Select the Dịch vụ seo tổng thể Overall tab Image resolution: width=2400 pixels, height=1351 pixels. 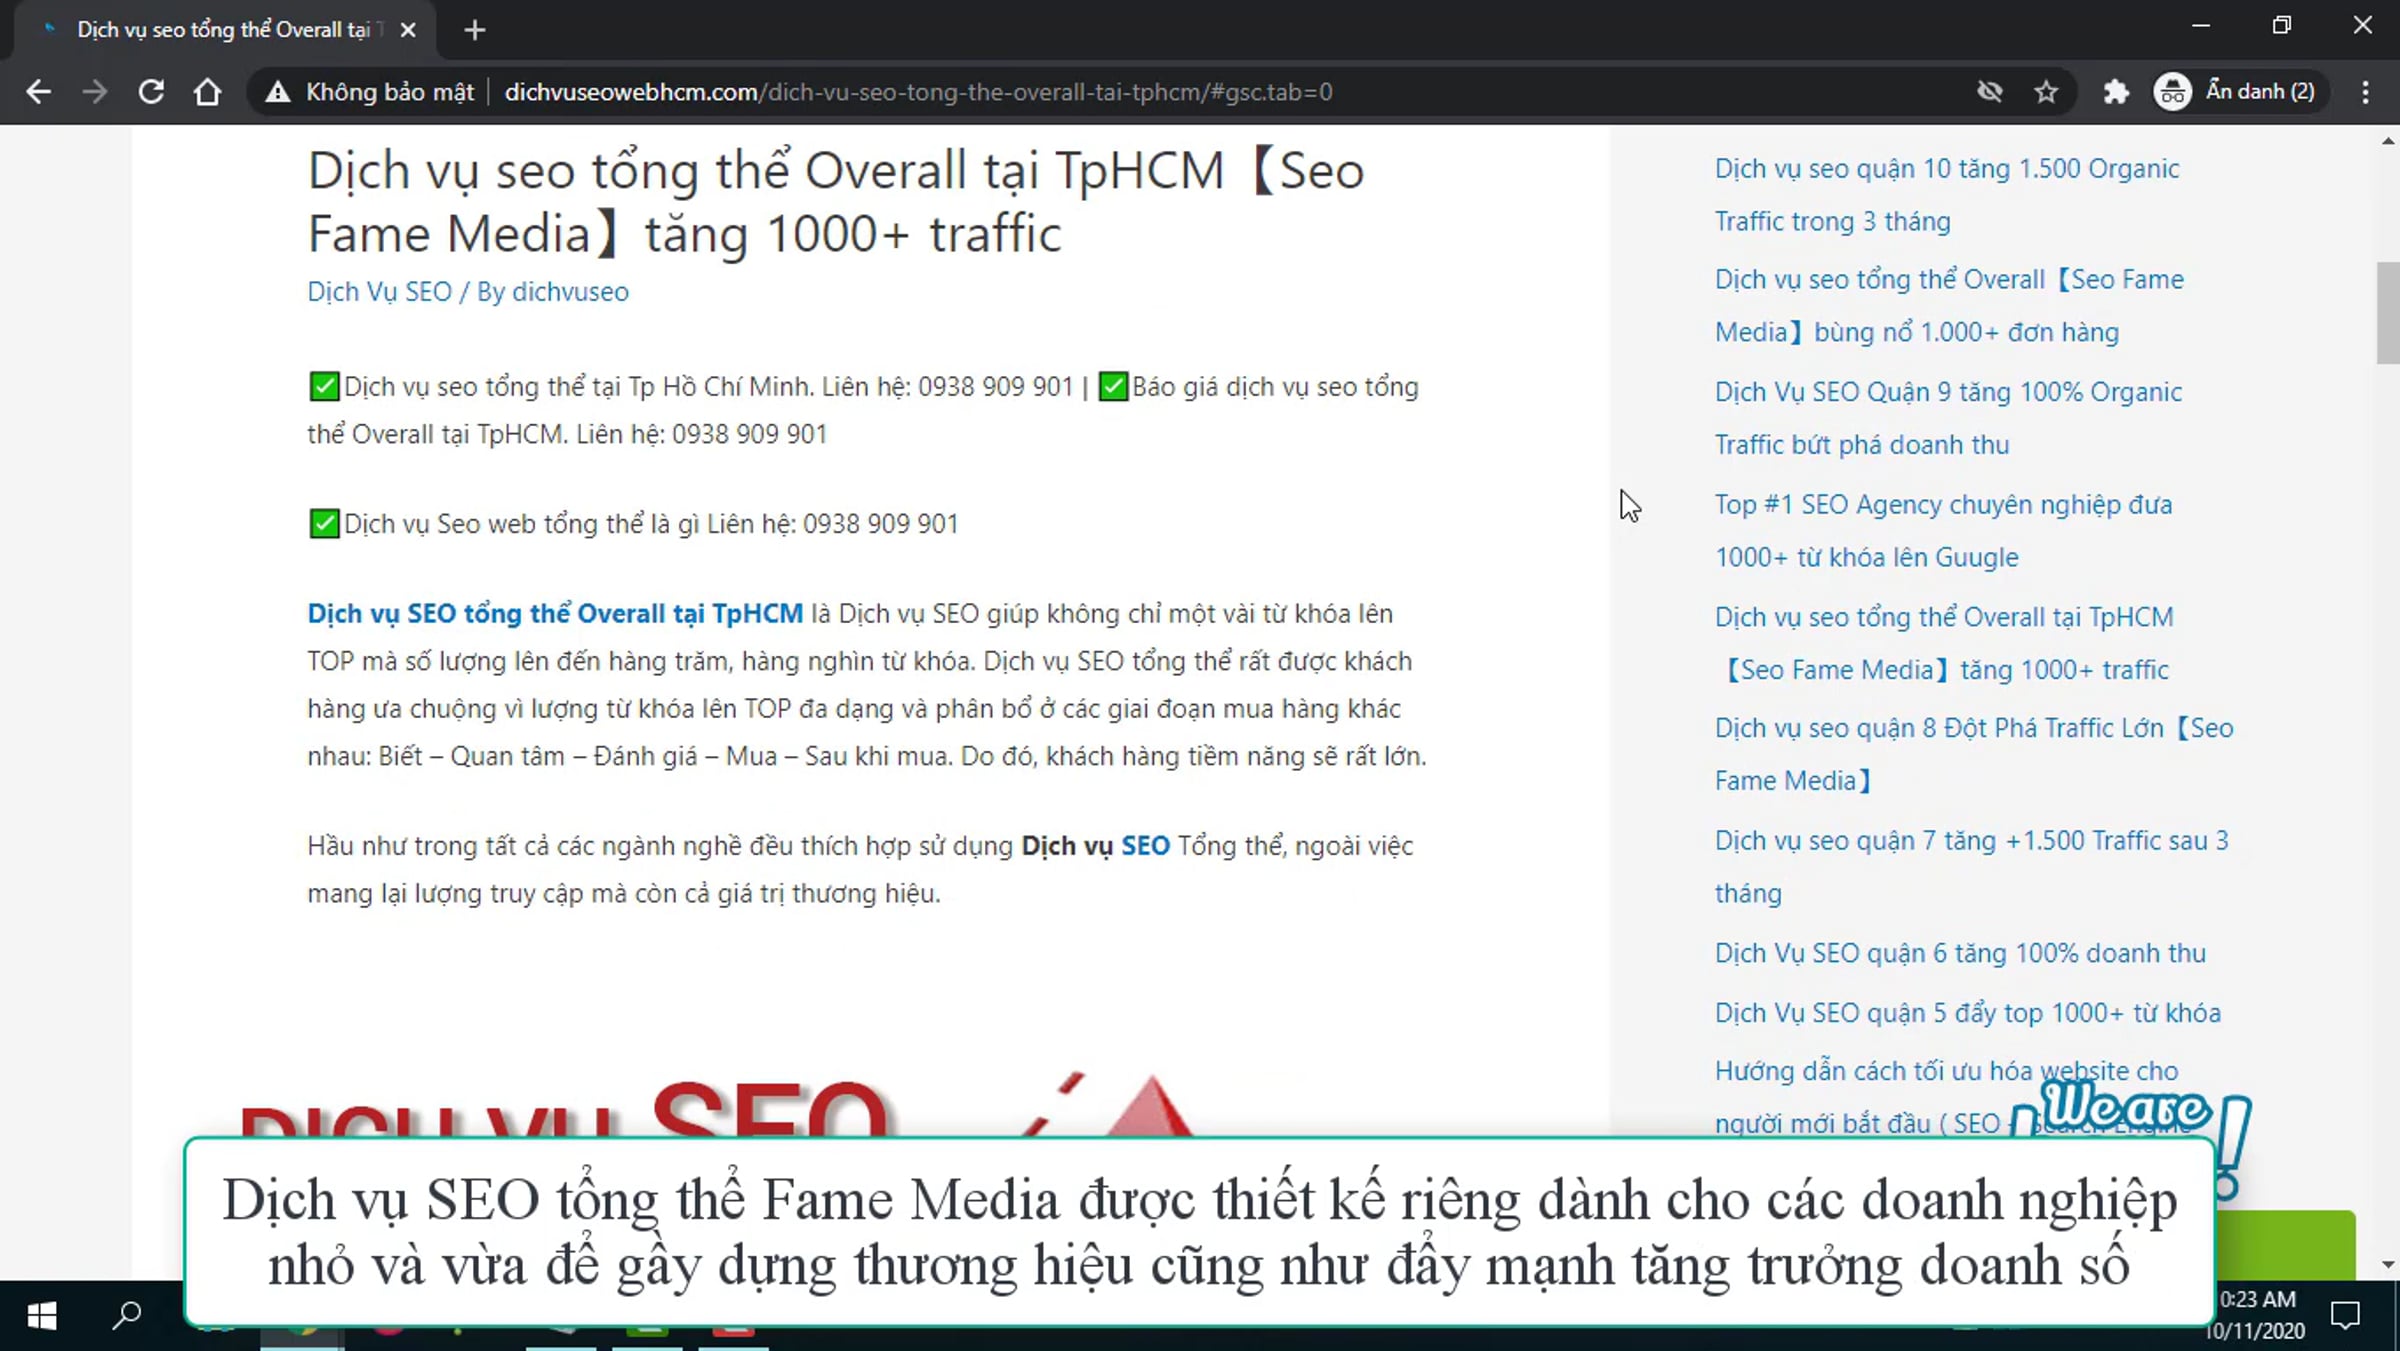pyautogui.click(x=224, y=30)
